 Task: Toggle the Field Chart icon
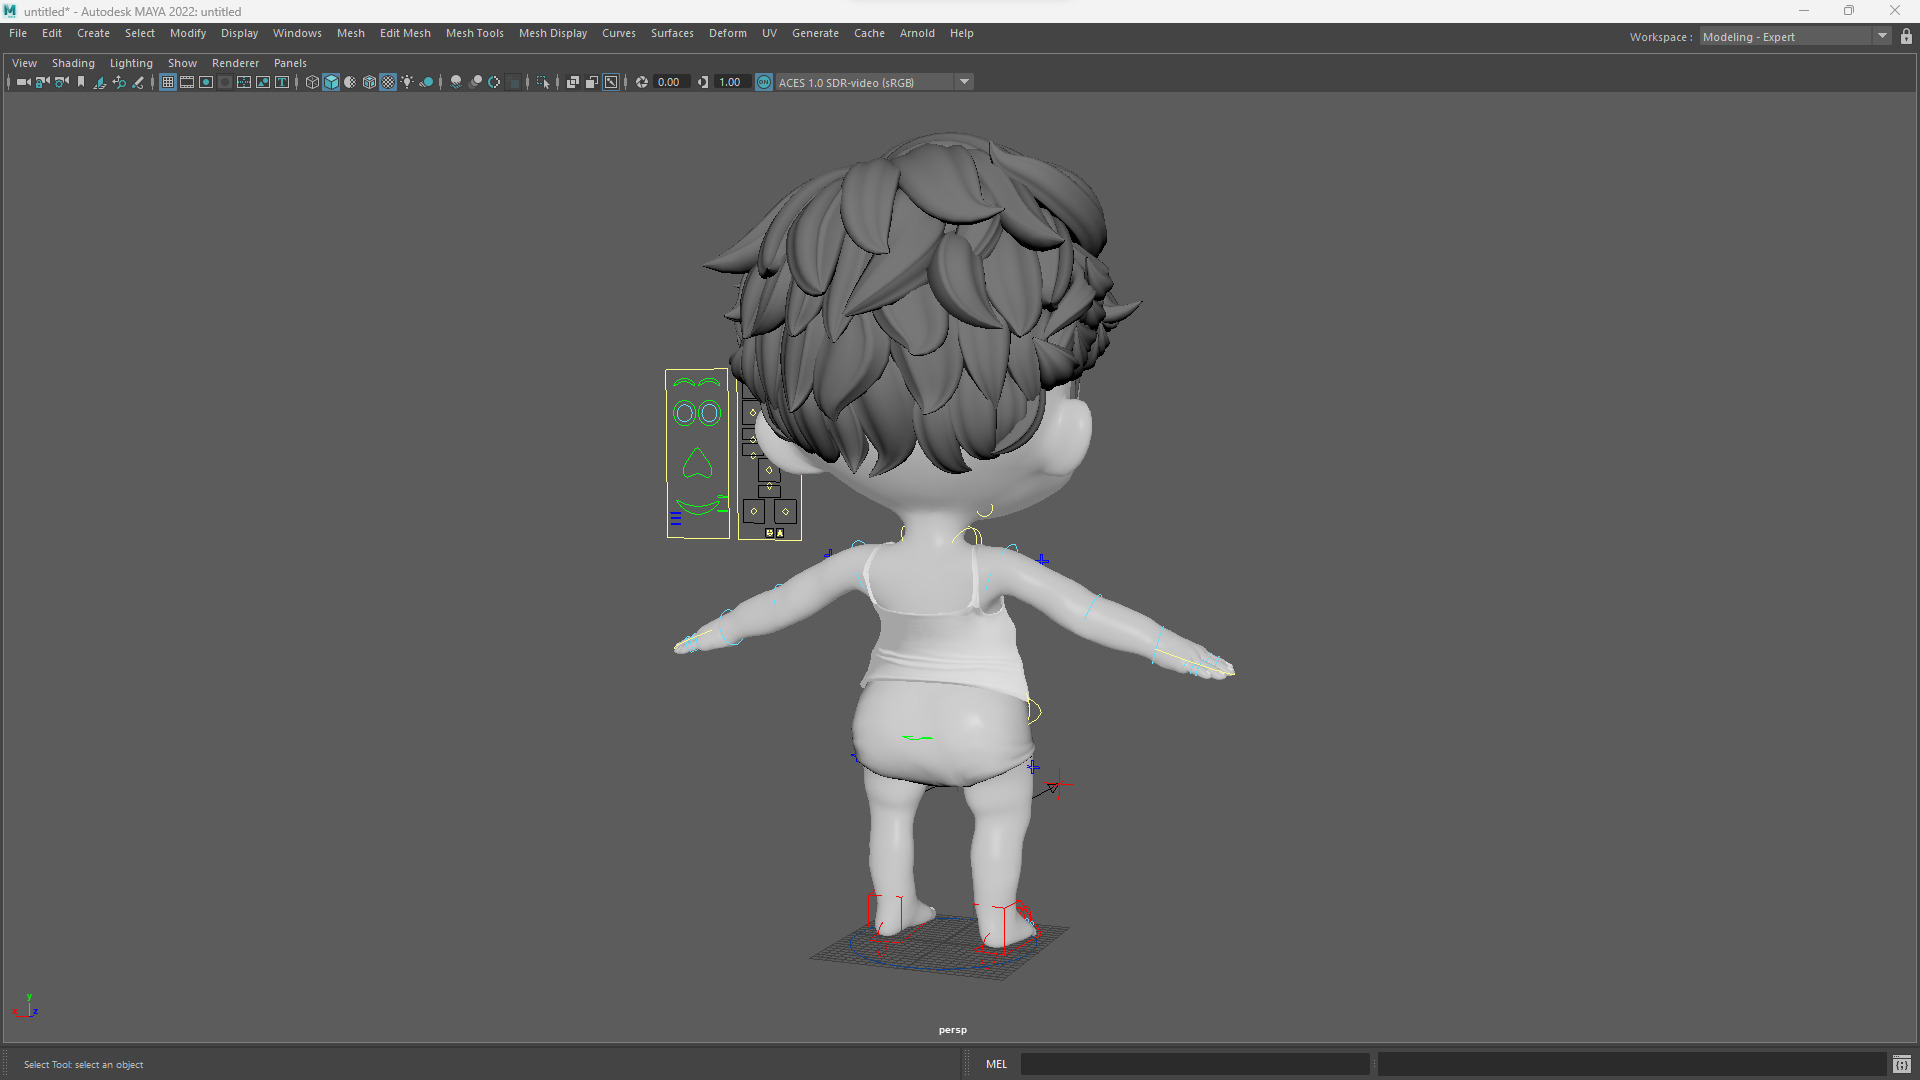tap(244, 82)
